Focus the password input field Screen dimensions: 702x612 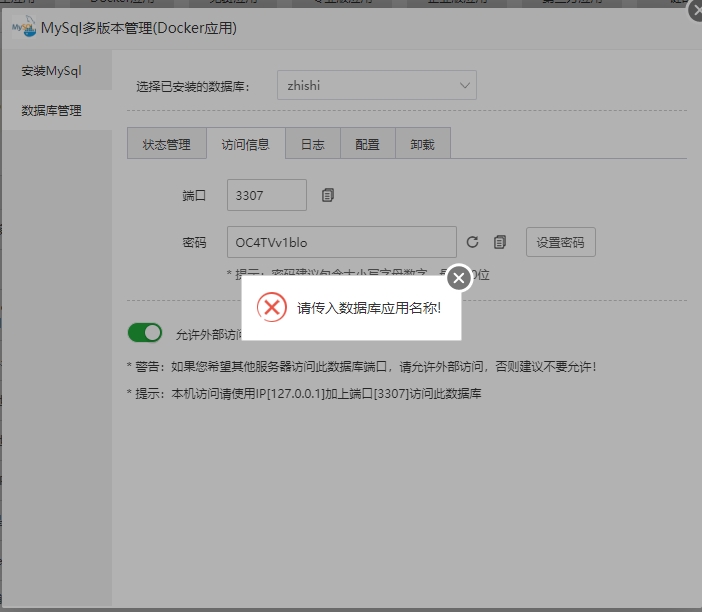pyautogui.click(x=342, y=242)
